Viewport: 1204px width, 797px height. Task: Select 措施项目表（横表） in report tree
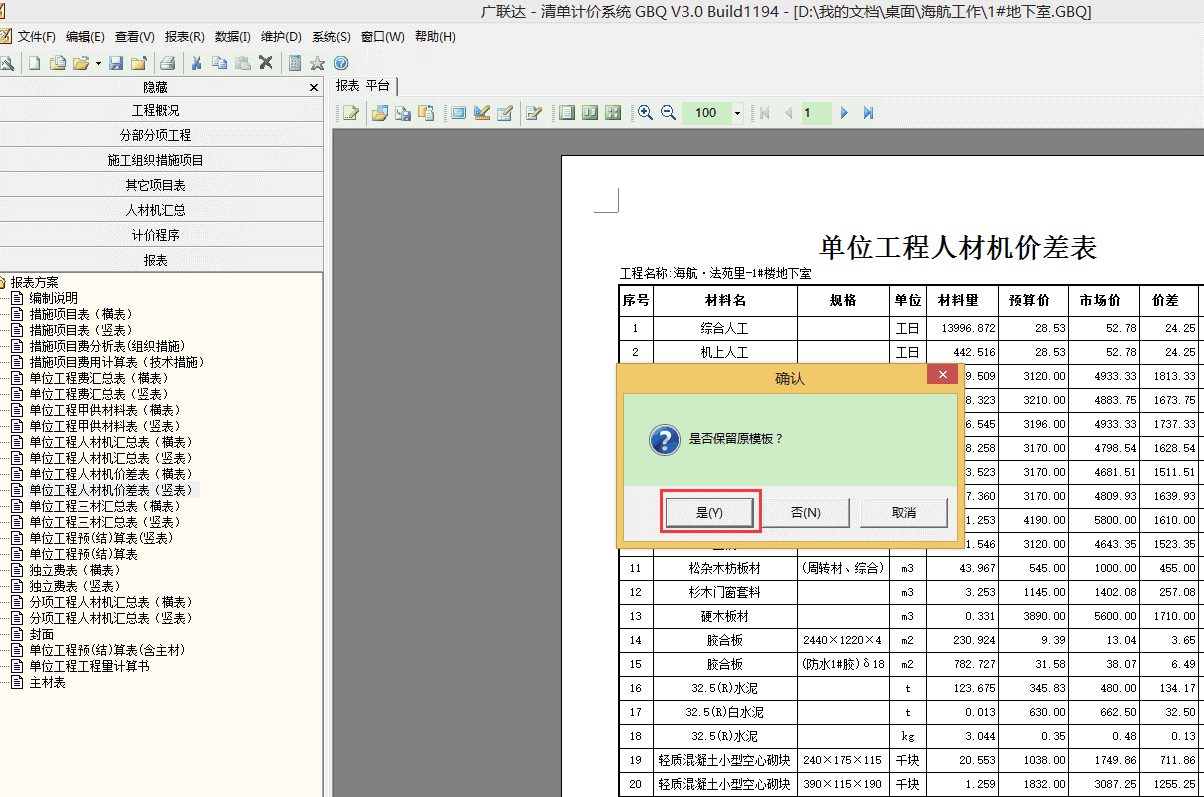(x=82, y=314)
